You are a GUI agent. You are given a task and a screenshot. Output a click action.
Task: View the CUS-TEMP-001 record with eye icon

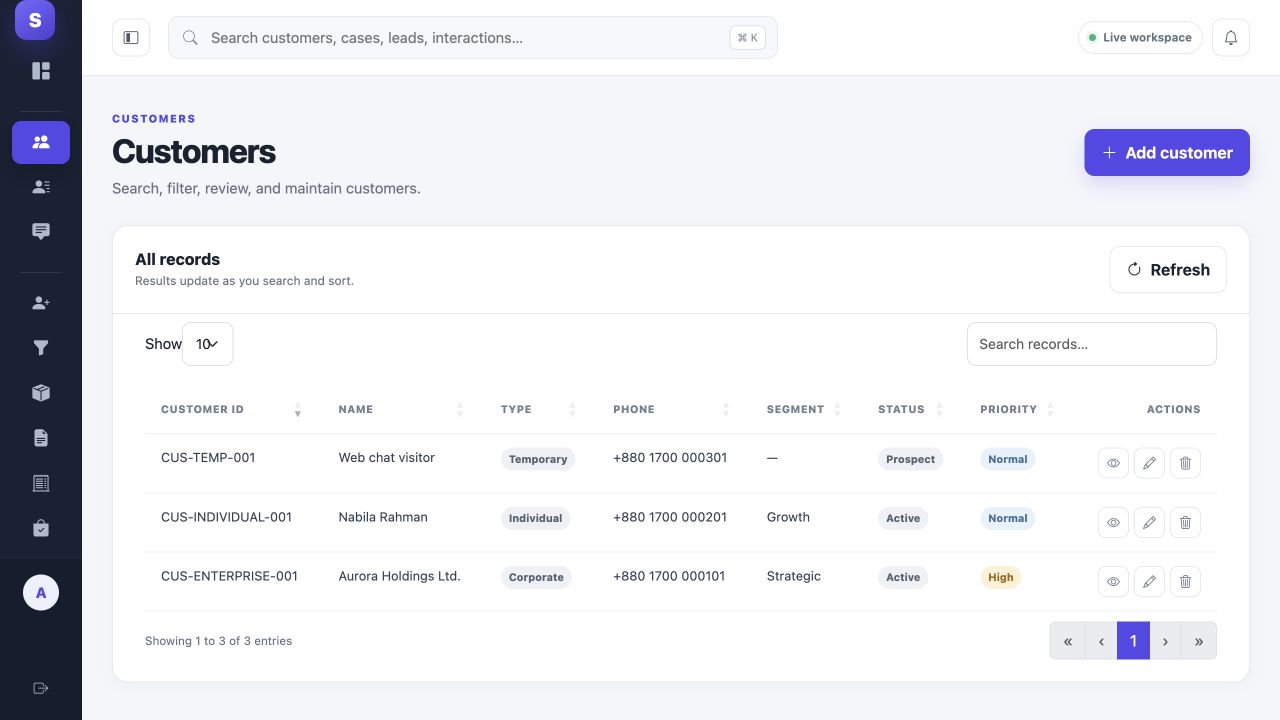click(x=1113, y=463)
